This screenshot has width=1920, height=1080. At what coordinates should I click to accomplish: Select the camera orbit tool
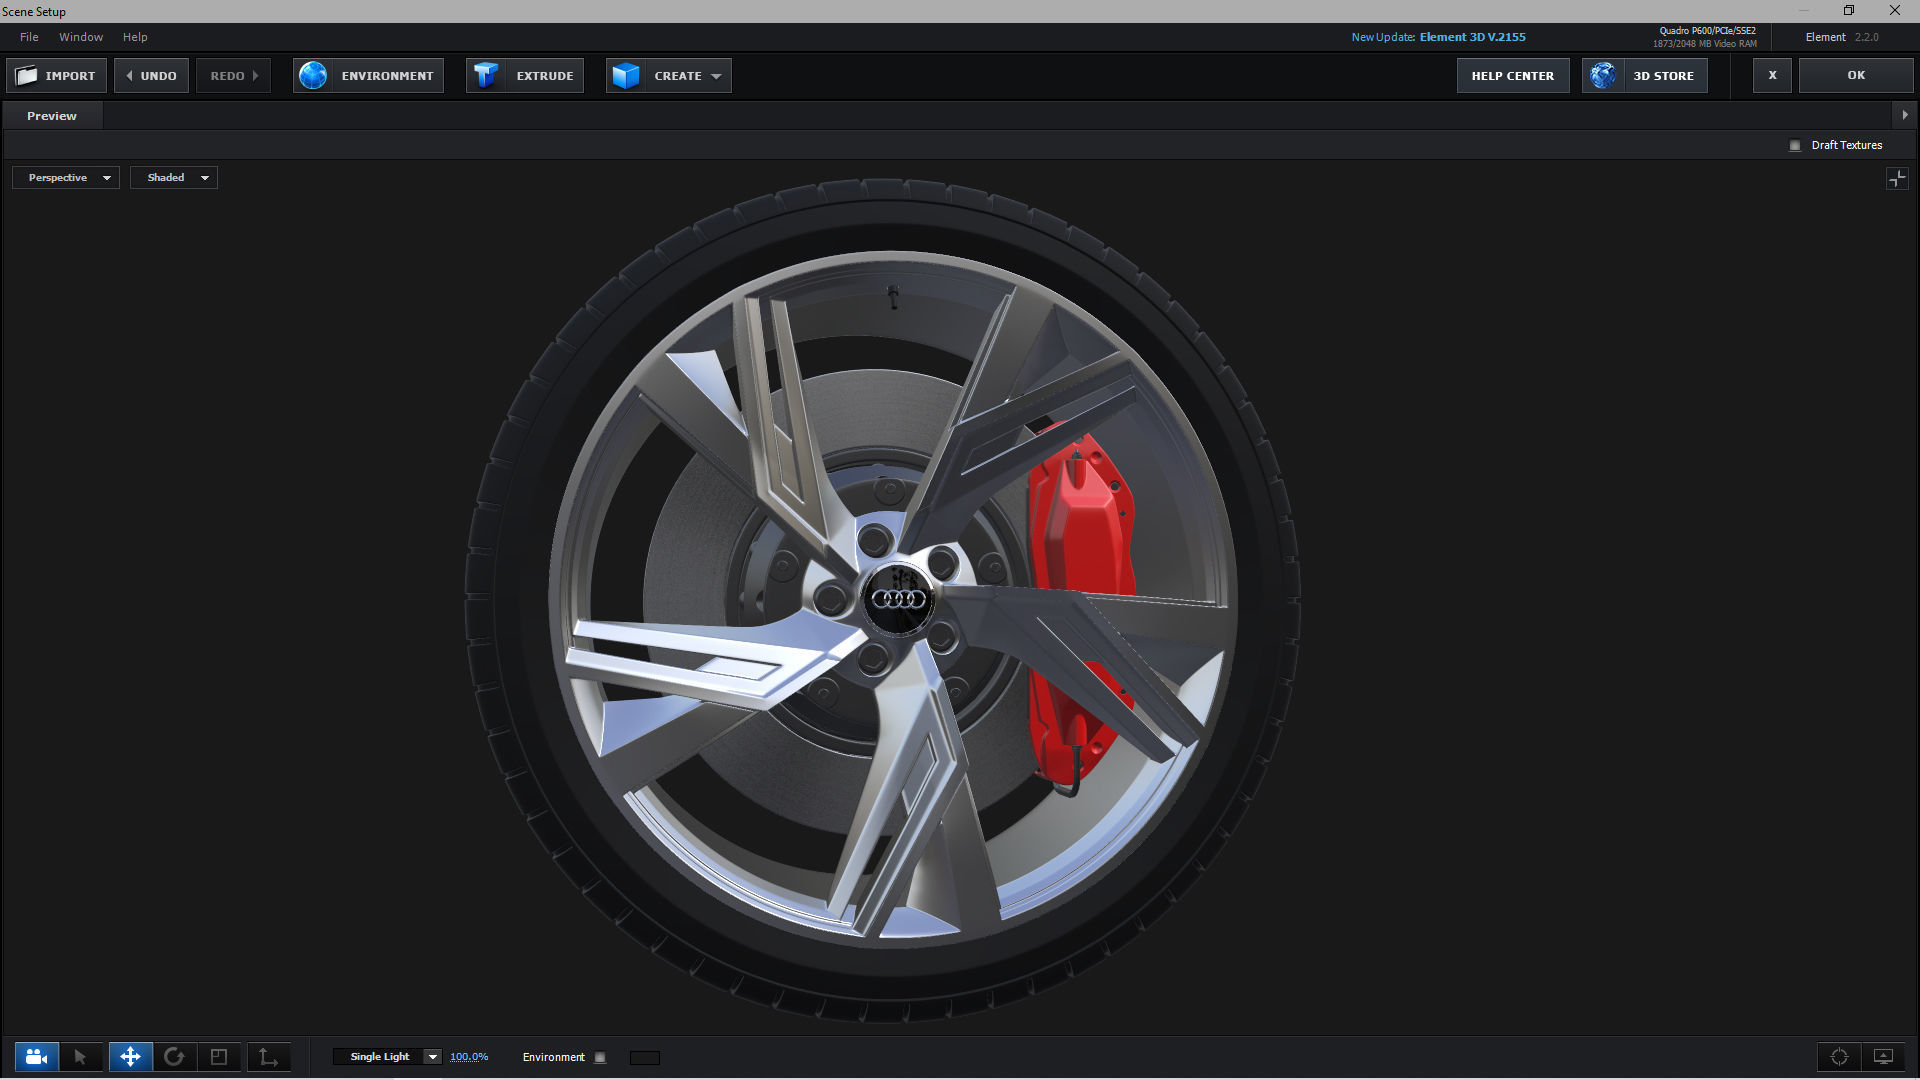point(37,1057)
